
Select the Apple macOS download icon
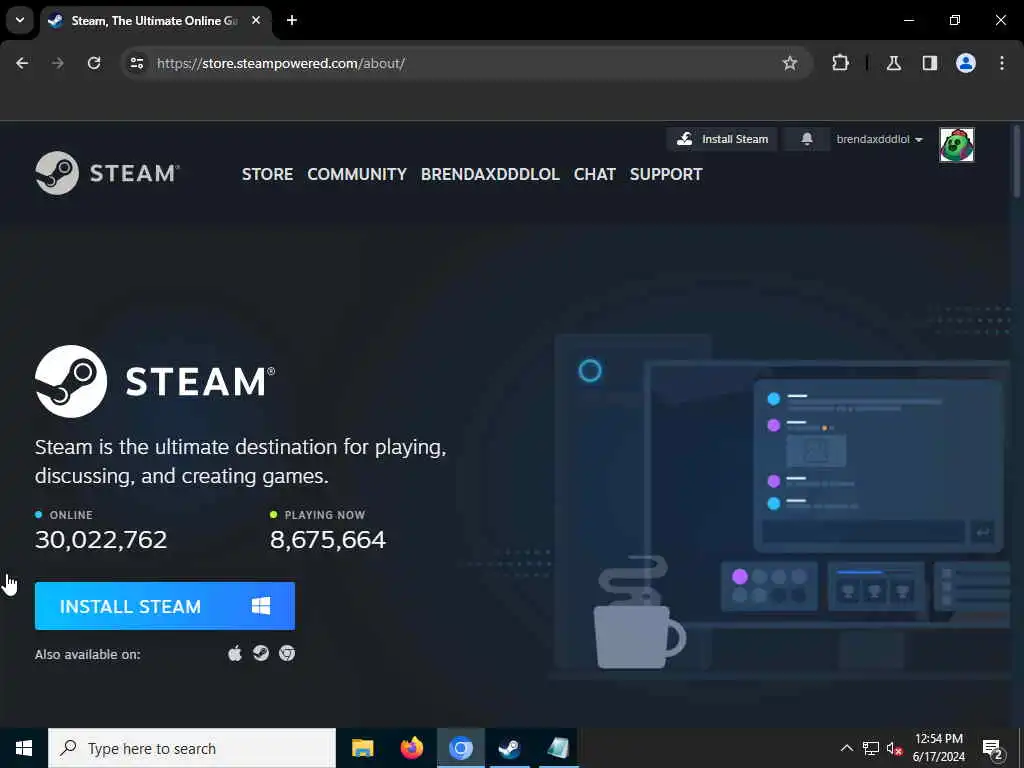235,653
